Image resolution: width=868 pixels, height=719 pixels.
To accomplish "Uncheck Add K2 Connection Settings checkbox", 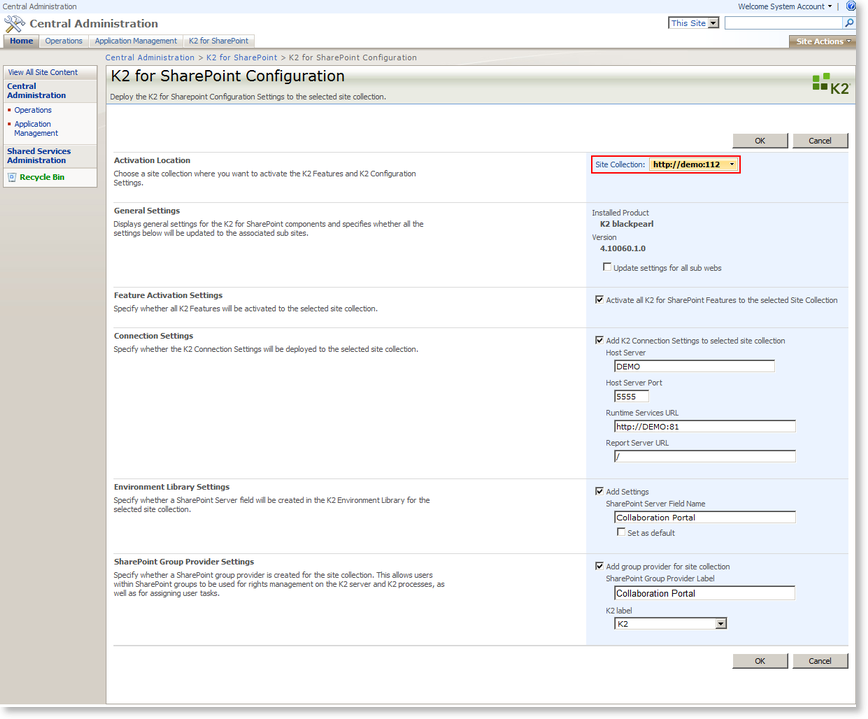I will click(x=599, y=340).
